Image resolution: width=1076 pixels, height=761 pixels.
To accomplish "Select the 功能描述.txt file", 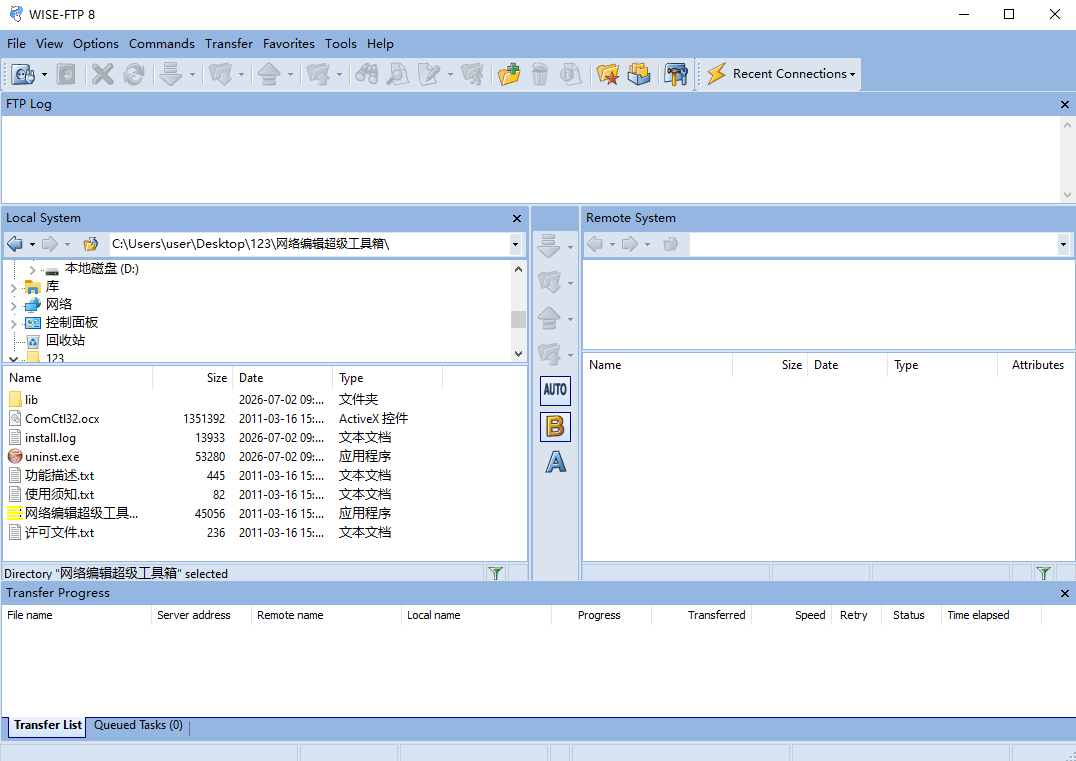I will [x=60, y=476].
